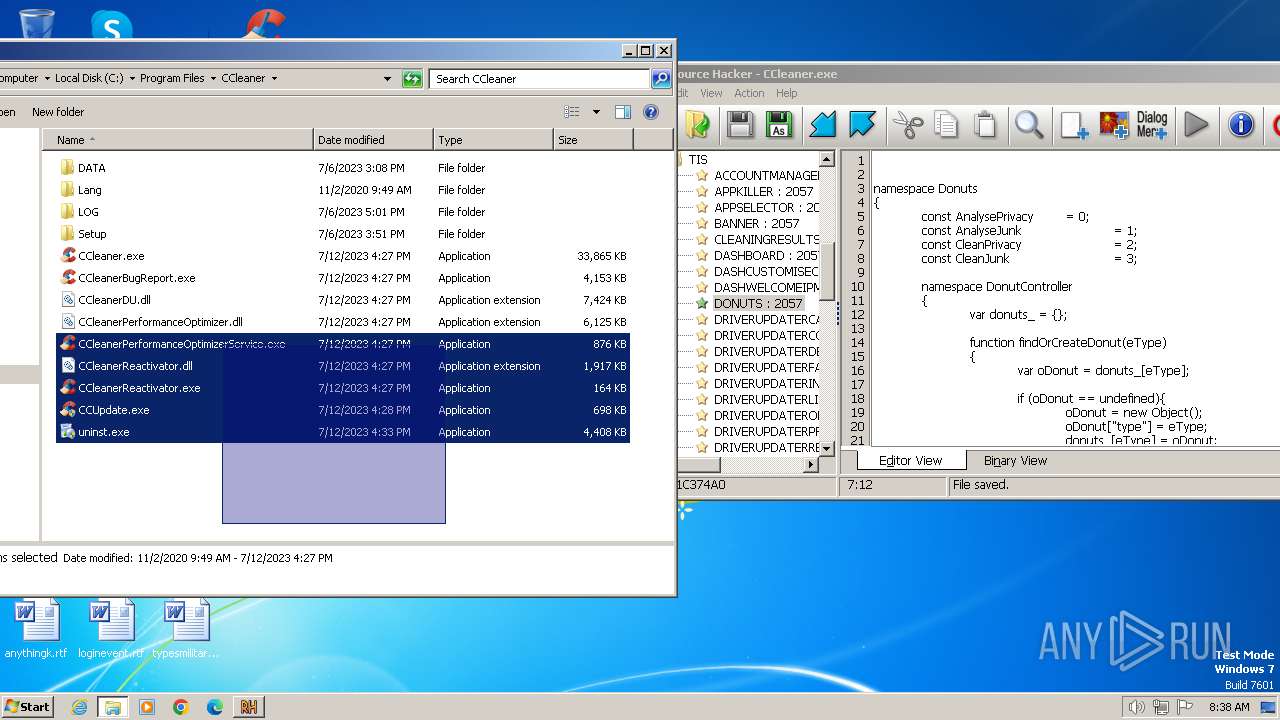Sort by Size column header
This screenshot has height=720, width=1280.
click(593, 140)
